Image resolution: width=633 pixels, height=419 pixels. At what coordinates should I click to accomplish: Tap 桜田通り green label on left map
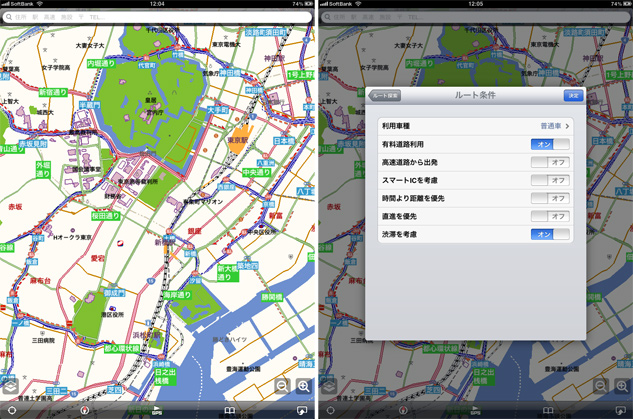click(x=106, y=216)
